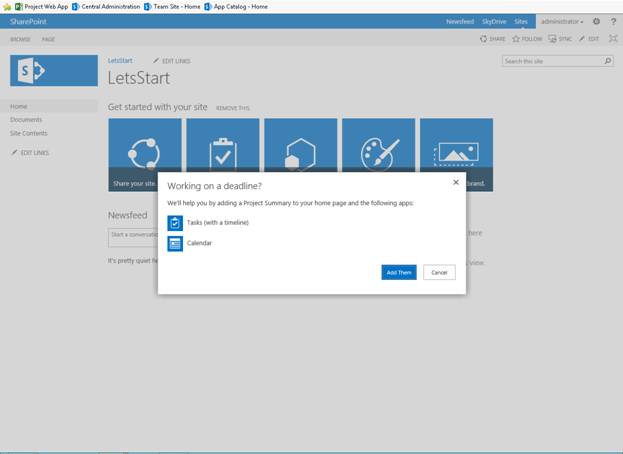This screenshot has width=623, height=454.
Task: Click the search magnifier icon
Action: click(x=608, y=61)
